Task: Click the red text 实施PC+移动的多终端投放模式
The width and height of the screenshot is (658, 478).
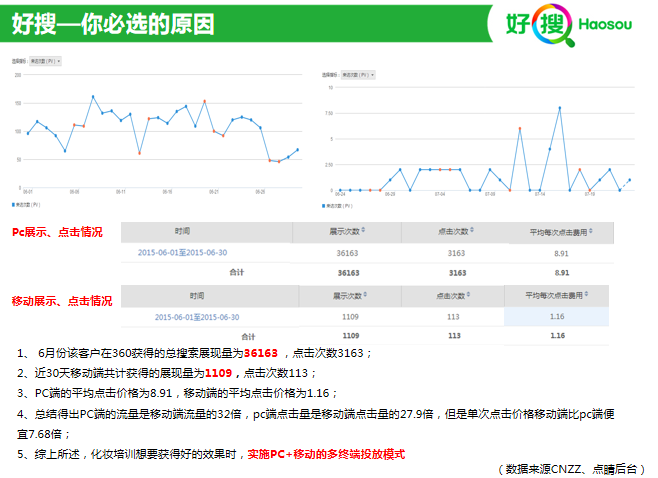Action: (x=326, y=454)
